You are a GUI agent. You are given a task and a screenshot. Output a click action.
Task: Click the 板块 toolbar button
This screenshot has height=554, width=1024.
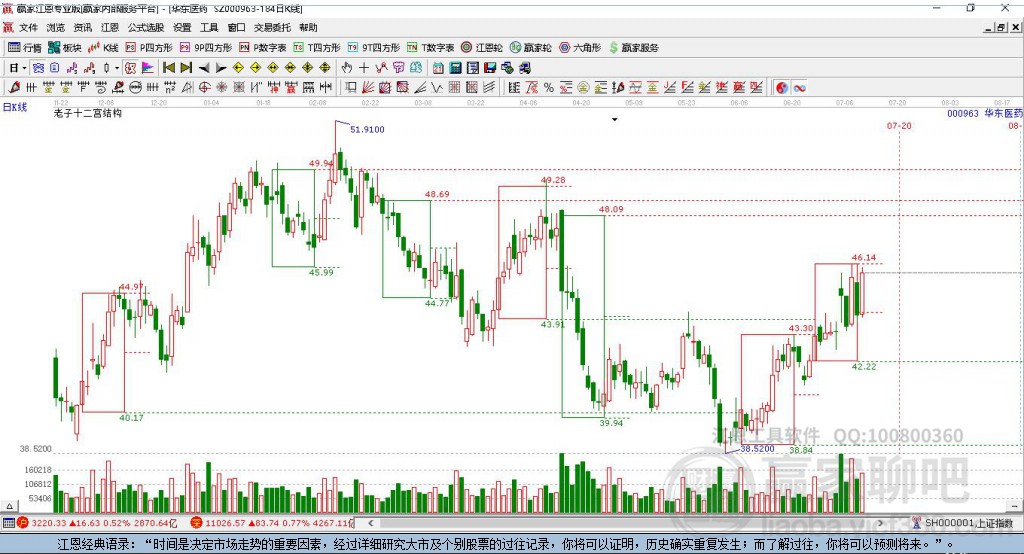65,48
